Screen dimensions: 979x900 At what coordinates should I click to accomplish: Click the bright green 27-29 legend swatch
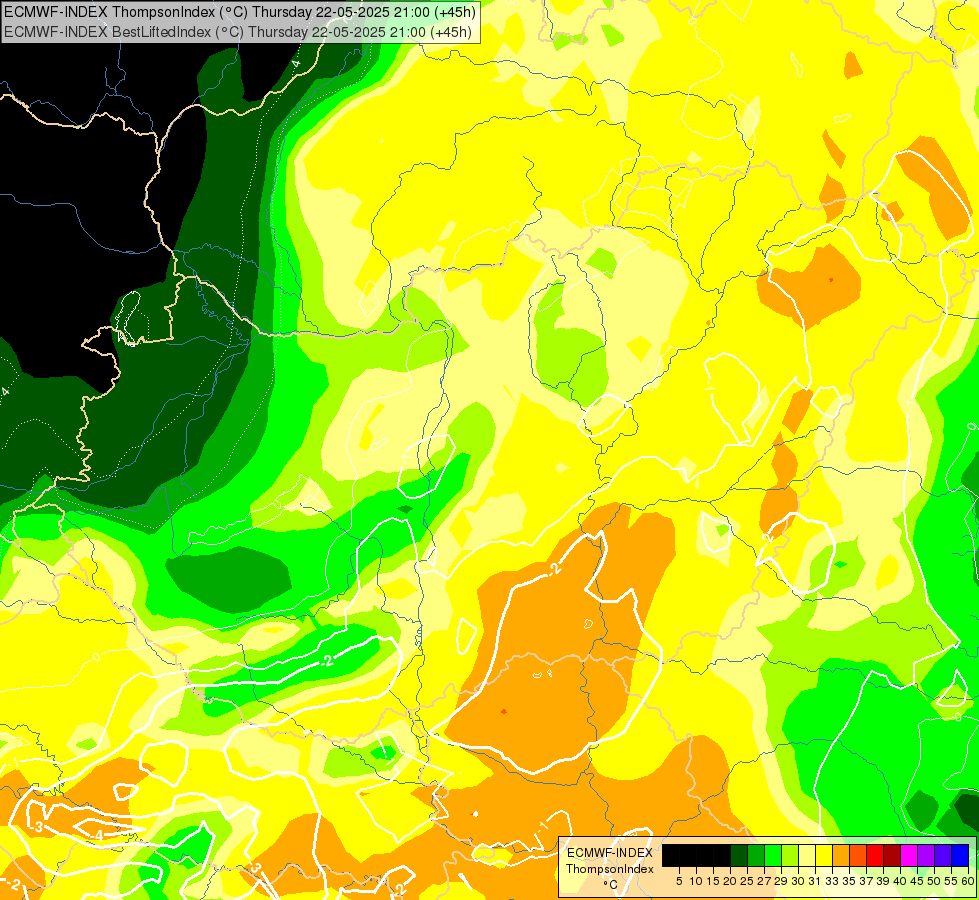coord(773,855)
